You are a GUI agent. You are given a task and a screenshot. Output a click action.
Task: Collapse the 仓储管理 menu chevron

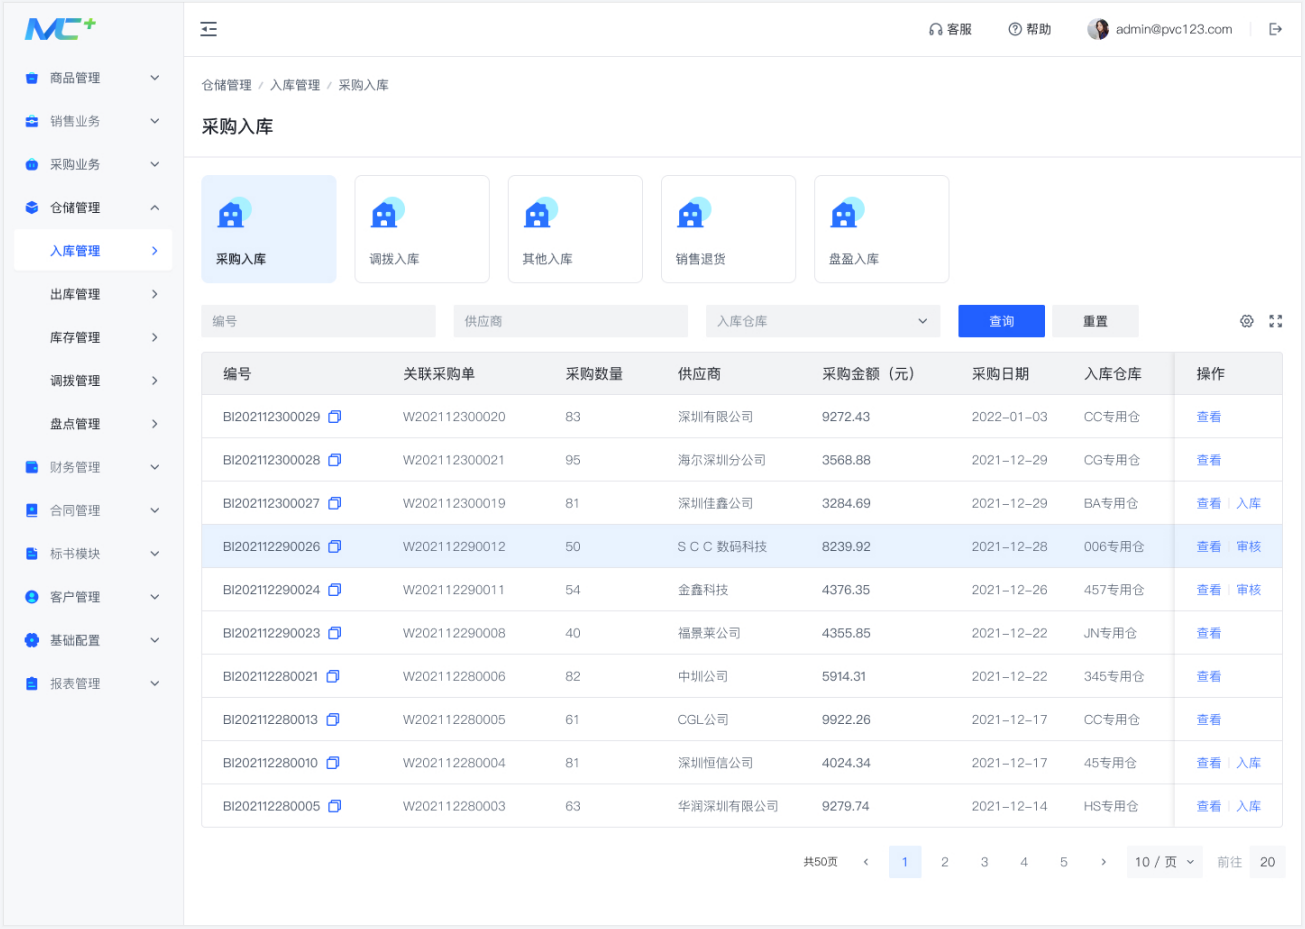(154, 208)
